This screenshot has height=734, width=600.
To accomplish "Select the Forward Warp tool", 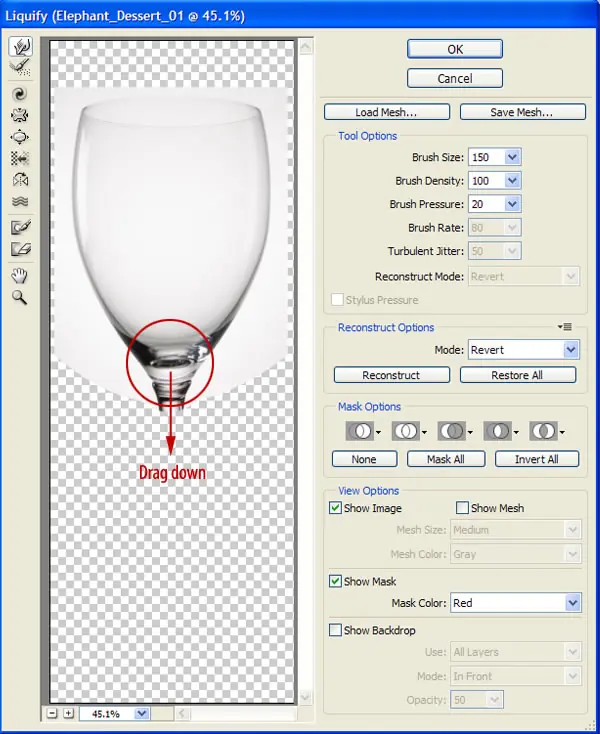I will 20,46.
